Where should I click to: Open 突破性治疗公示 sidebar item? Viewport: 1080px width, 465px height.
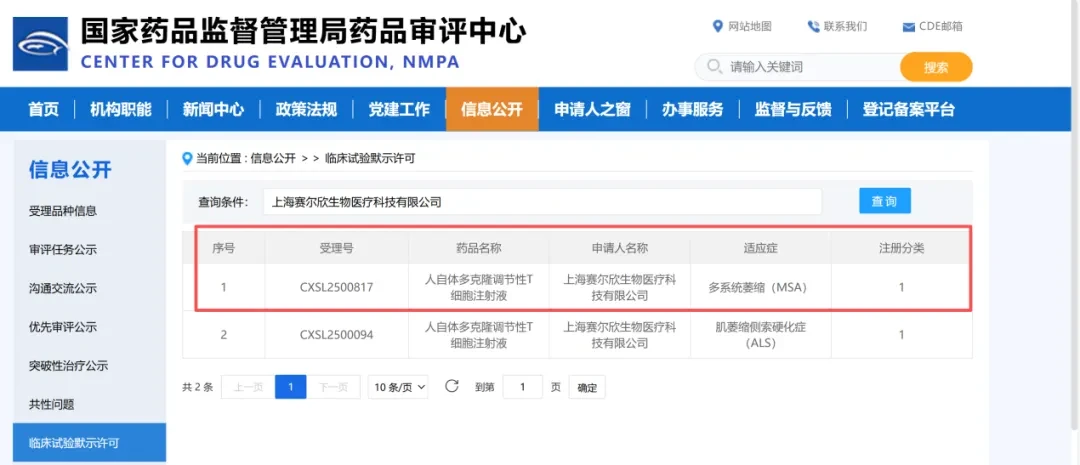click(x=63, y=366)
